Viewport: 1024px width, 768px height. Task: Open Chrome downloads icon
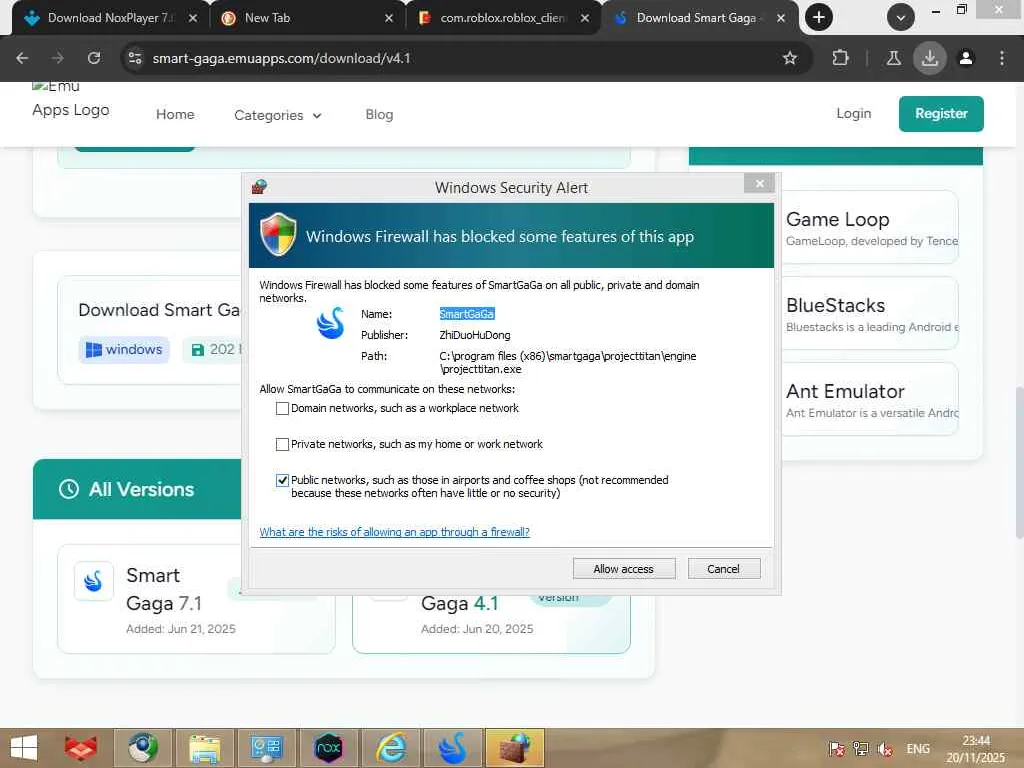pyautogui.click(x=929, y=58)
